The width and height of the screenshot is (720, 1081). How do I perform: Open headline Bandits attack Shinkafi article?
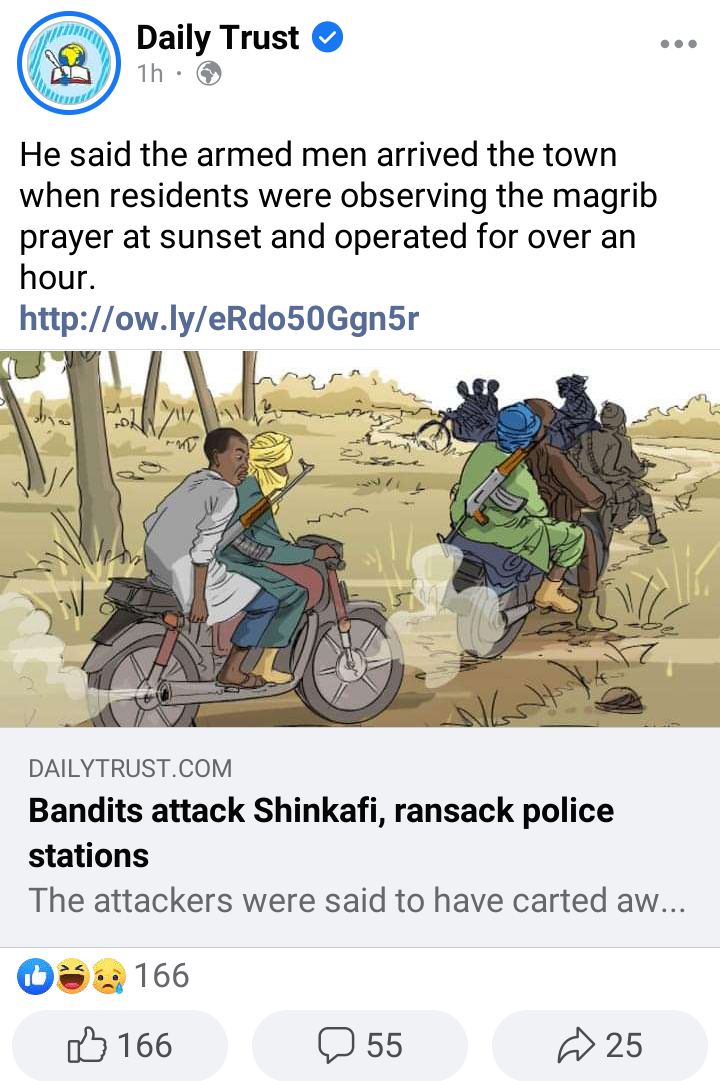click(321, 833)
